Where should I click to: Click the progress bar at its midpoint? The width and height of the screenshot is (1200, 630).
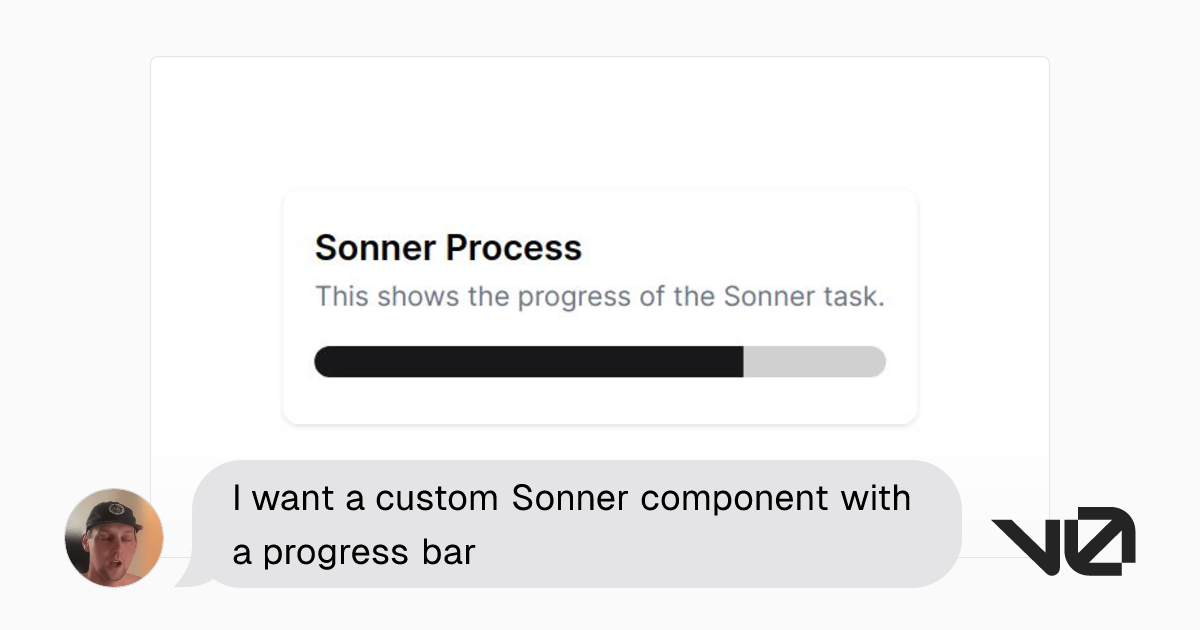(x=600, y=361)
